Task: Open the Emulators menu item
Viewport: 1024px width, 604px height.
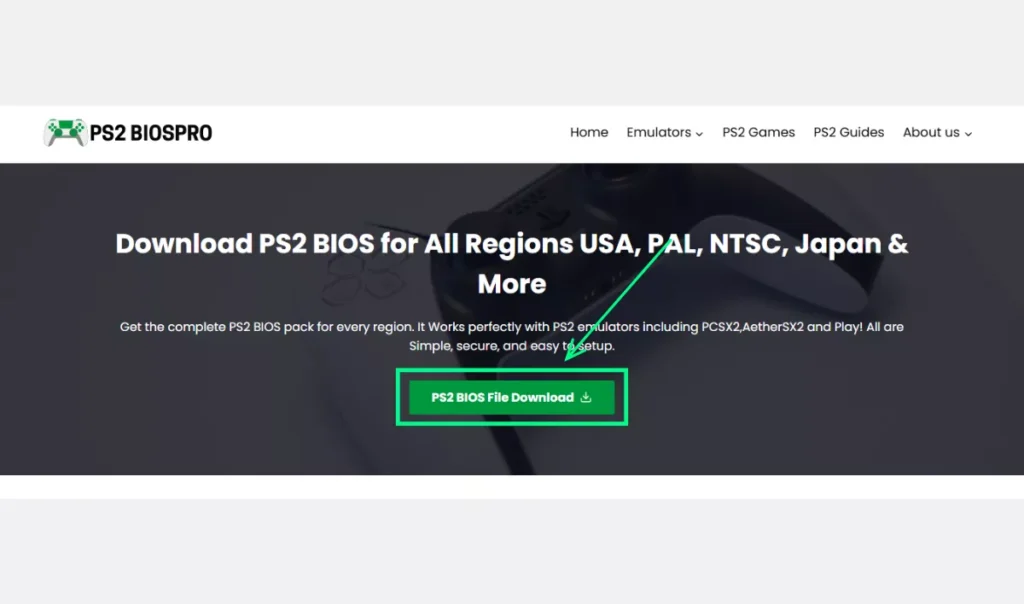Action: (x=658, y=133)
